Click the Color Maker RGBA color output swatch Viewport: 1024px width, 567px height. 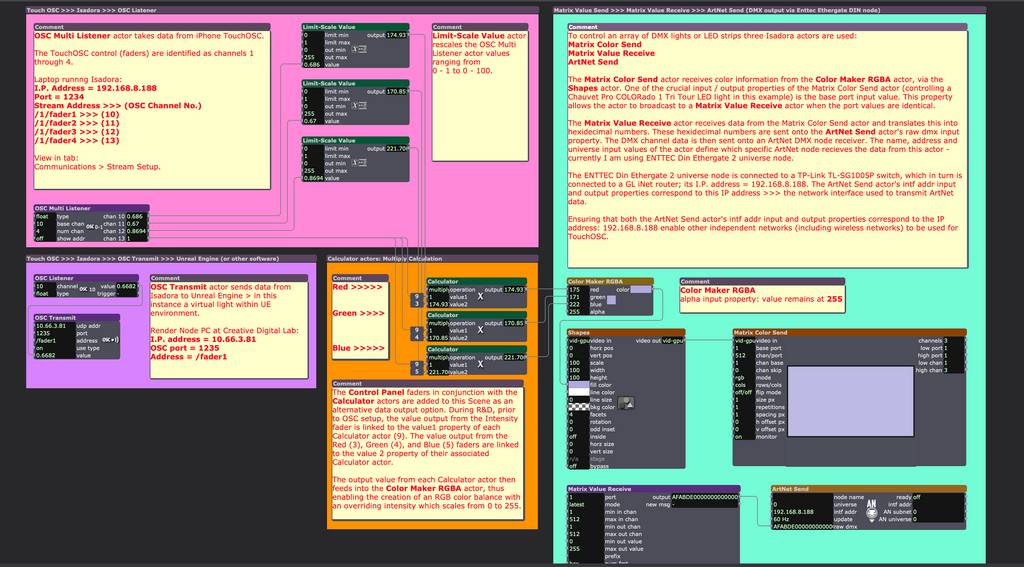click(x=641, y=290)
